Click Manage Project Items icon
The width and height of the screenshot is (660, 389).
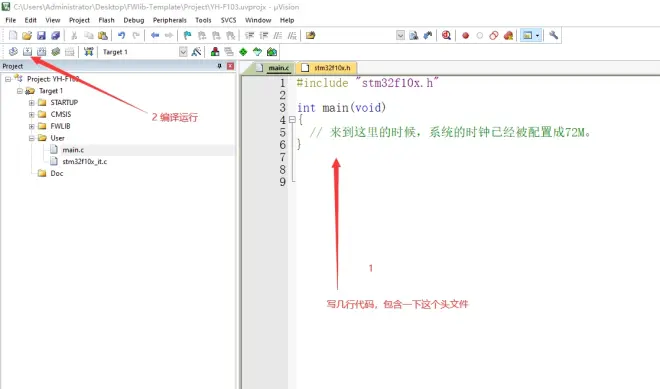click(x=215, y=52)
